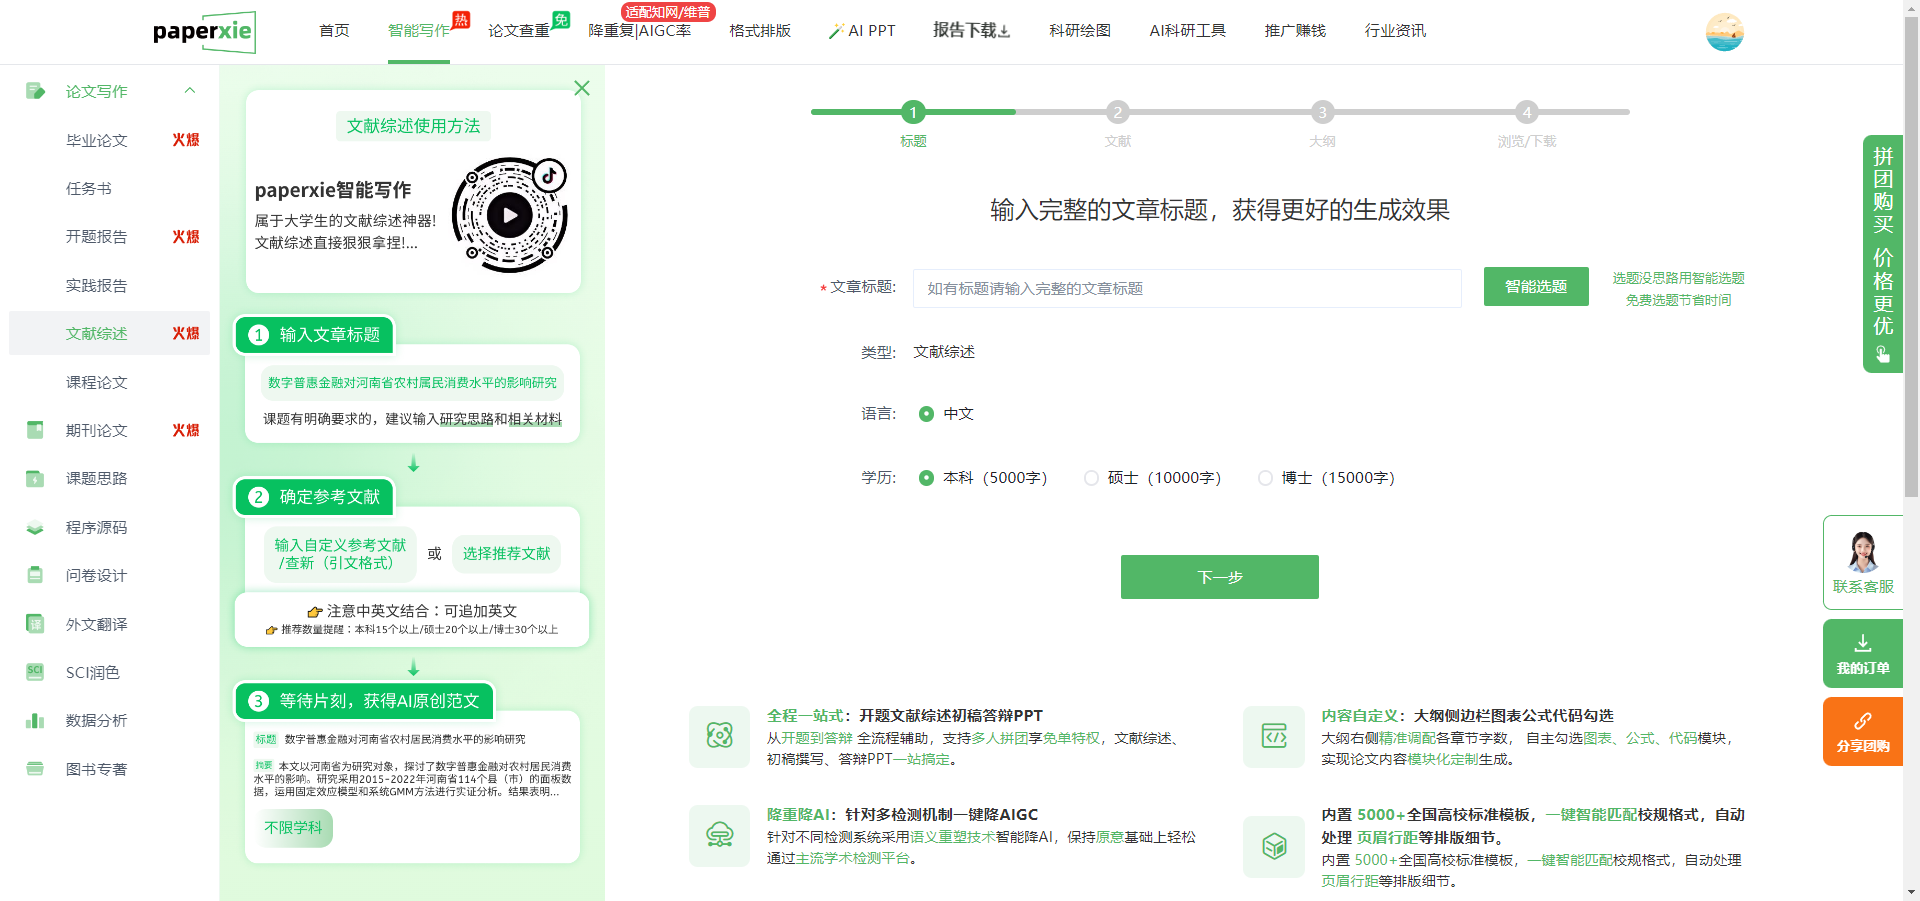This screenshot has width=1920, height=901.
Task: Expand the 期刊论文 sidebar category
Action: point(97,430)
